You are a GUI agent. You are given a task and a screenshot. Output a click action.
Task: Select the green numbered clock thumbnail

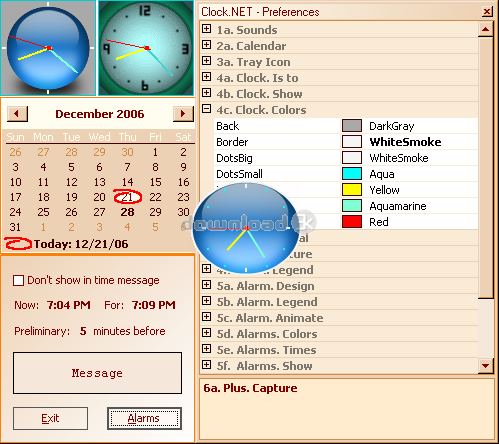pyautogui.click(x=146, y=48)
